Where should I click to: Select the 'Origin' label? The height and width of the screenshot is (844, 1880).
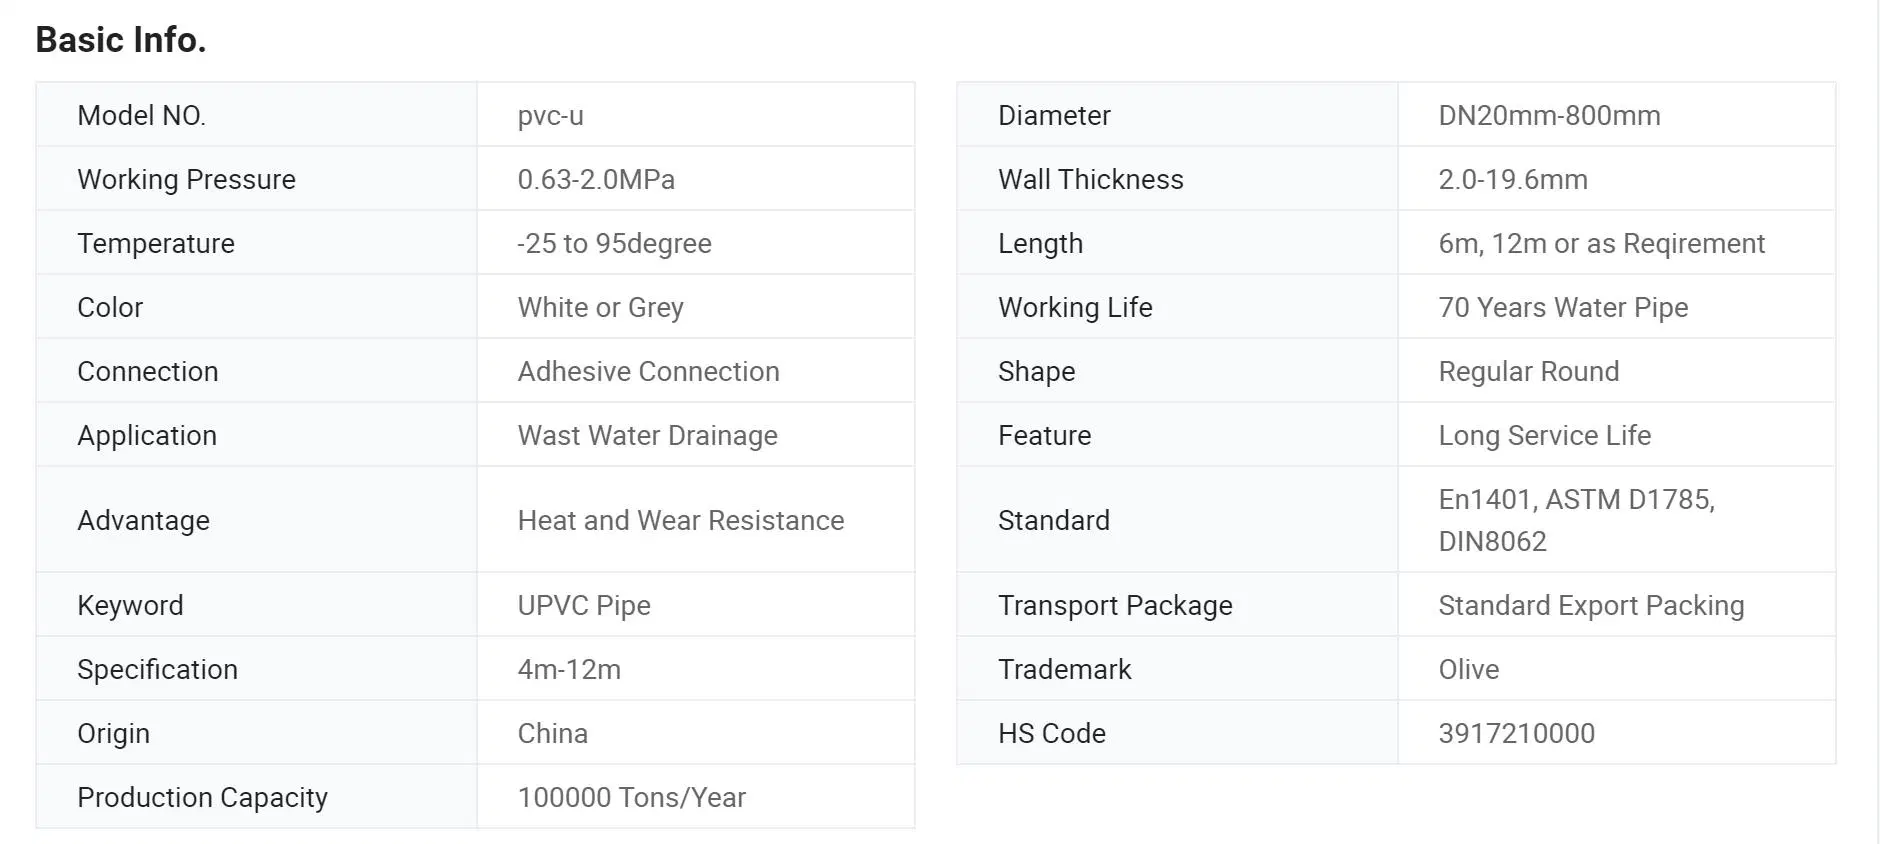(113, 733)
